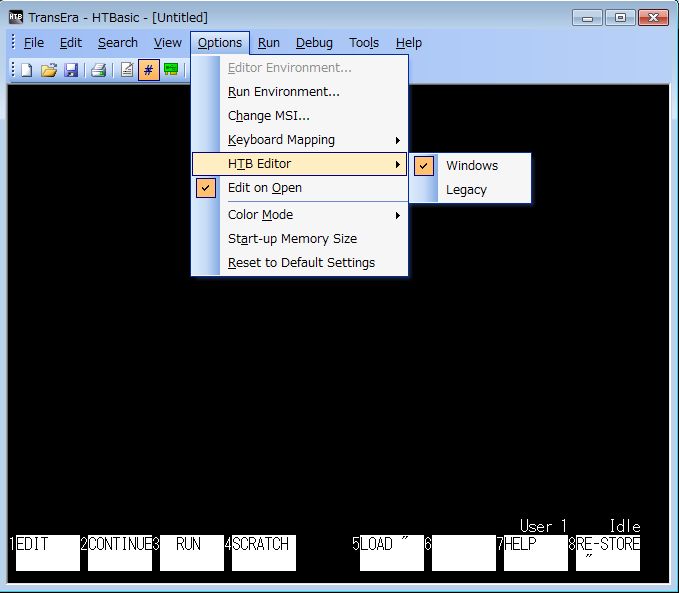The image size is (679, 593).
Task: Close the open Options menu
Action: tap(220, 43)
